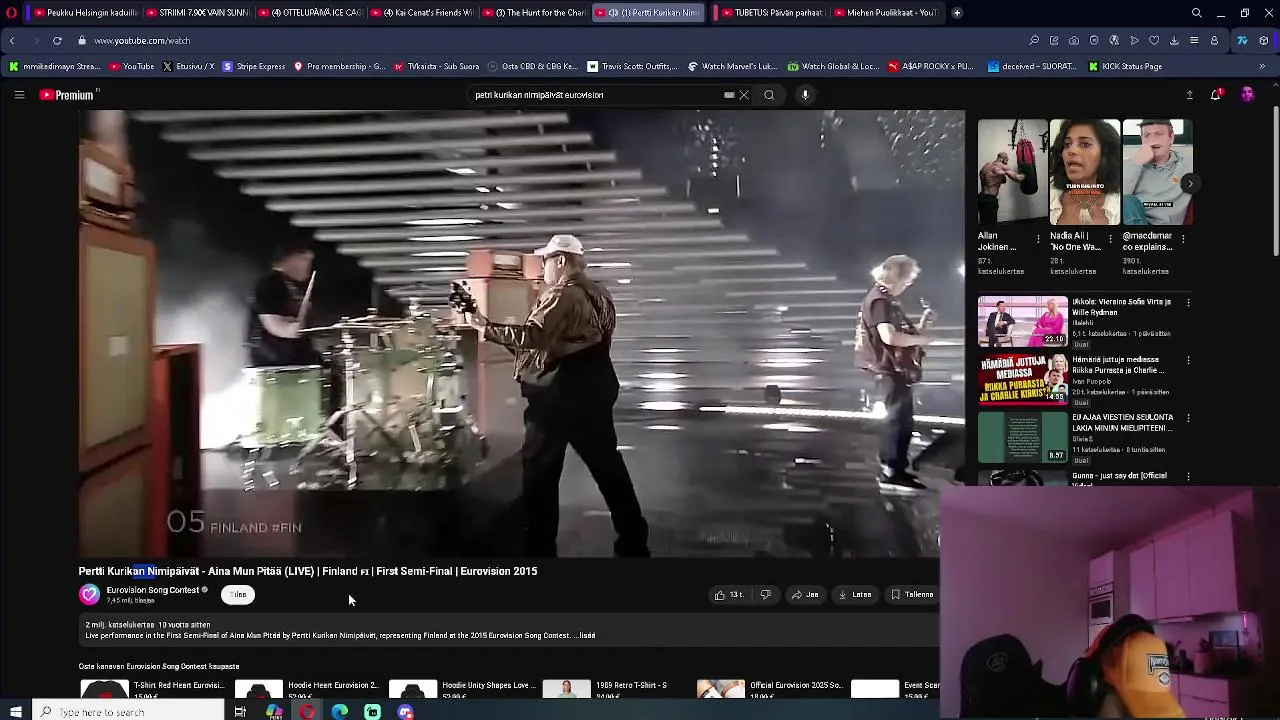Open options for Nadia Ali short
This screenshot has height=720, width=1280.
pos(1111,239)
